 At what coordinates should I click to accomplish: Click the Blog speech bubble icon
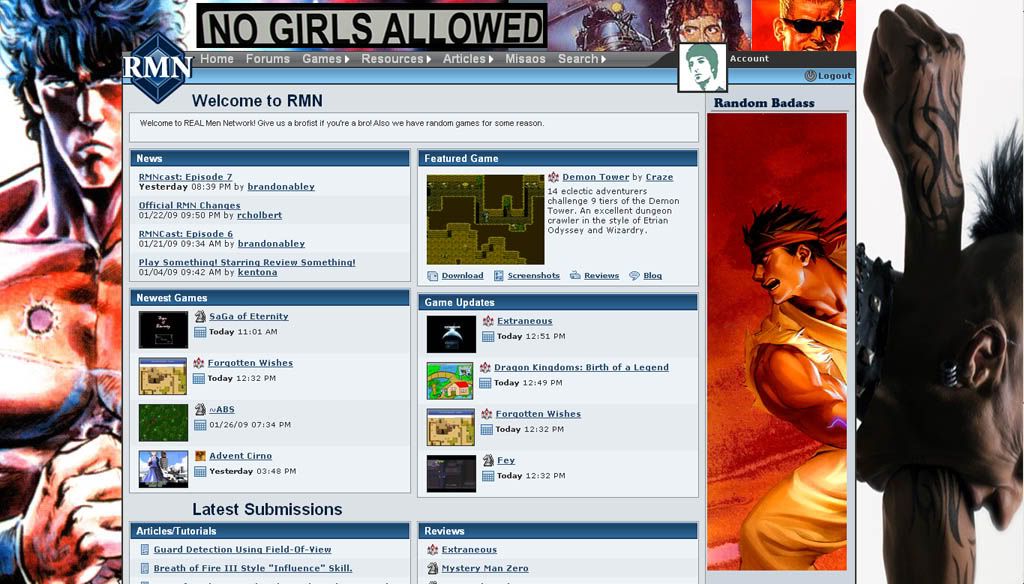634,276
